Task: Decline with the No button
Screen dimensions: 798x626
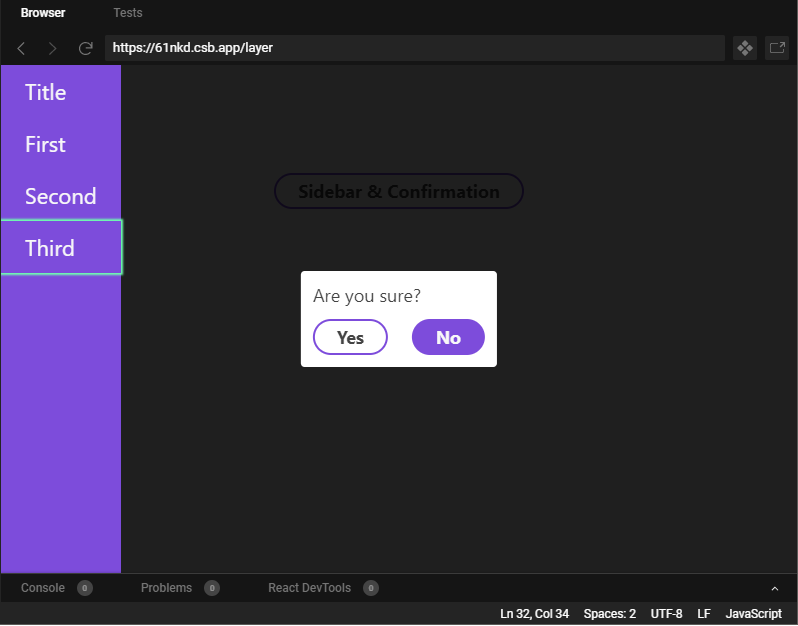Action: tap(448, 337)
